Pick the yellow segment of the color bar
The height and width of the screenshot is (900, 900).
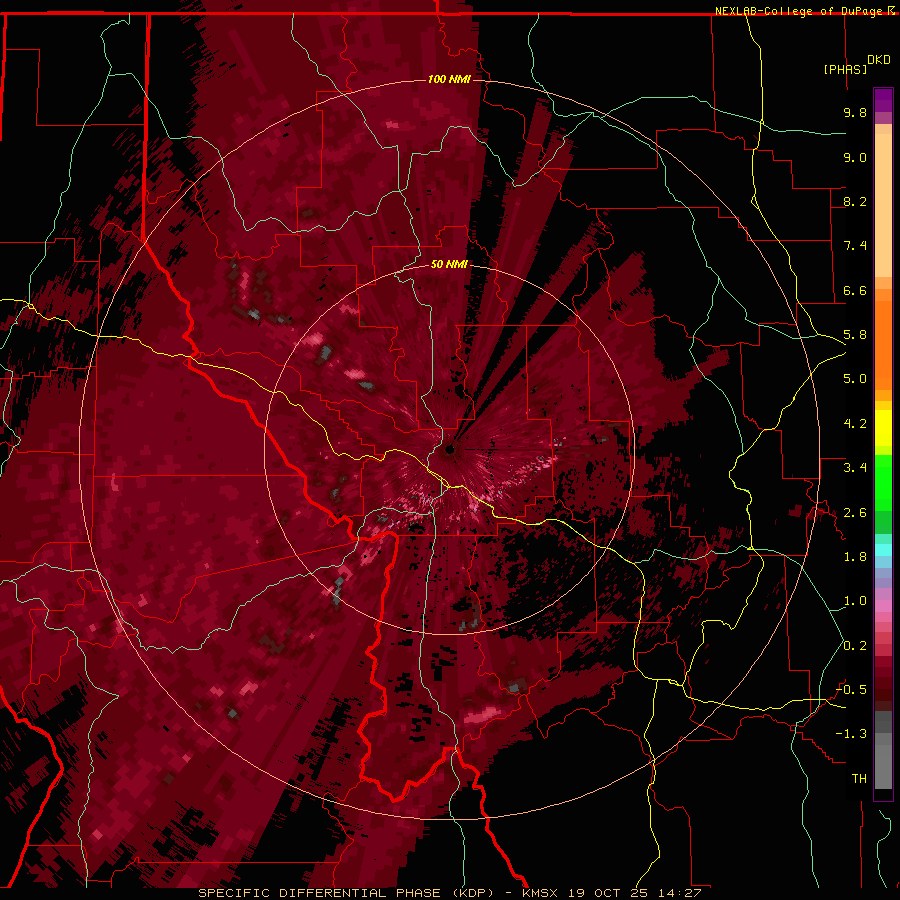[883, 428]
